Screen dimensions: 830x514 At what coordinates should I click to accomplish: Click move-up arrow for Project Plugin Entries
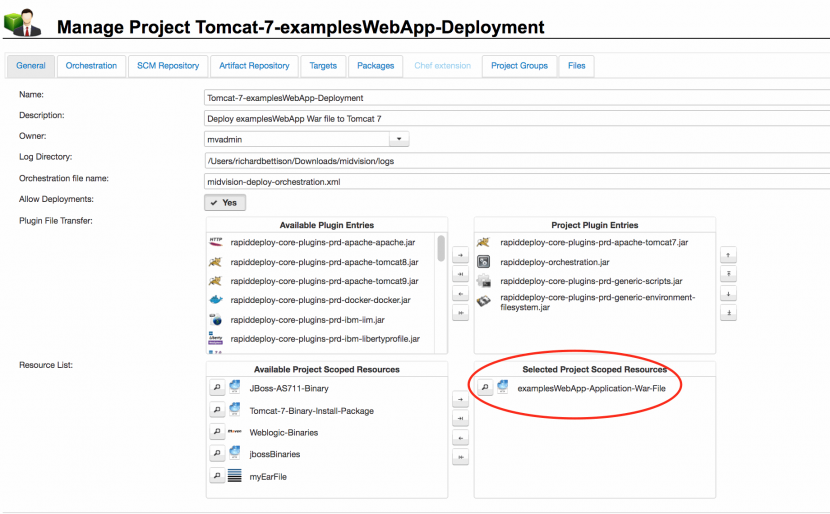[729, 254]
